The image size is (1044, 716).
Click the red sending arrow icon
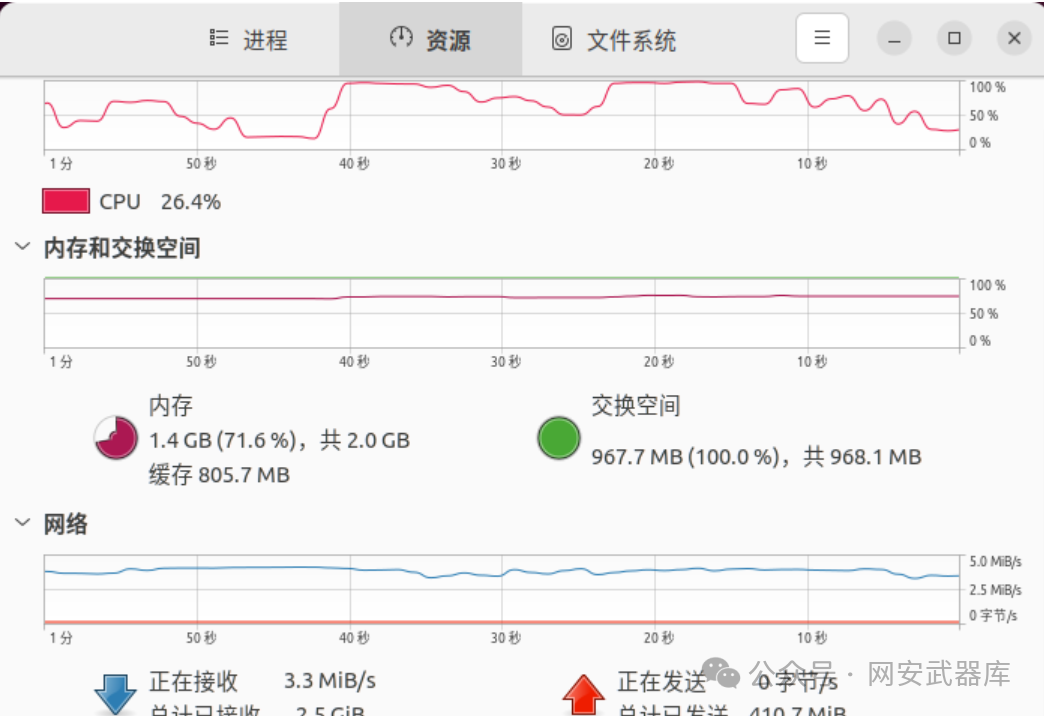[x=583, y=695]
